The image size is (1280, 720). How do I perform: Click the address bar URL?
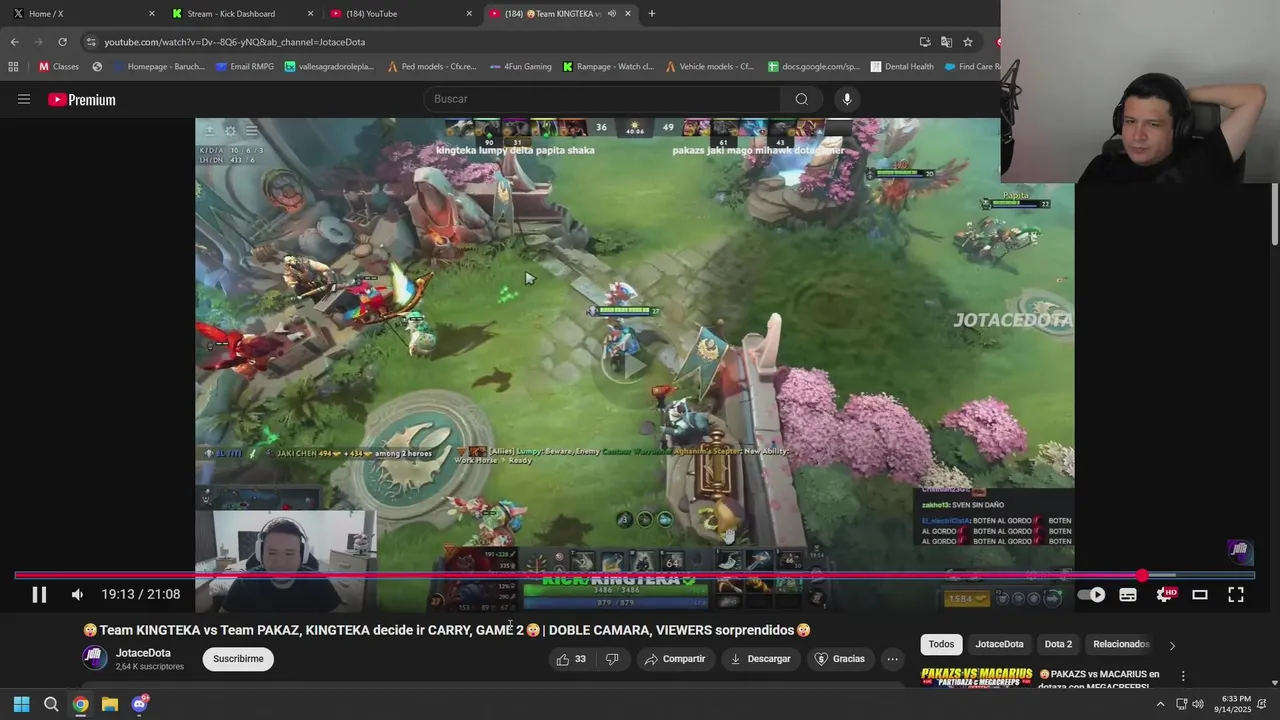click(234, 42)
